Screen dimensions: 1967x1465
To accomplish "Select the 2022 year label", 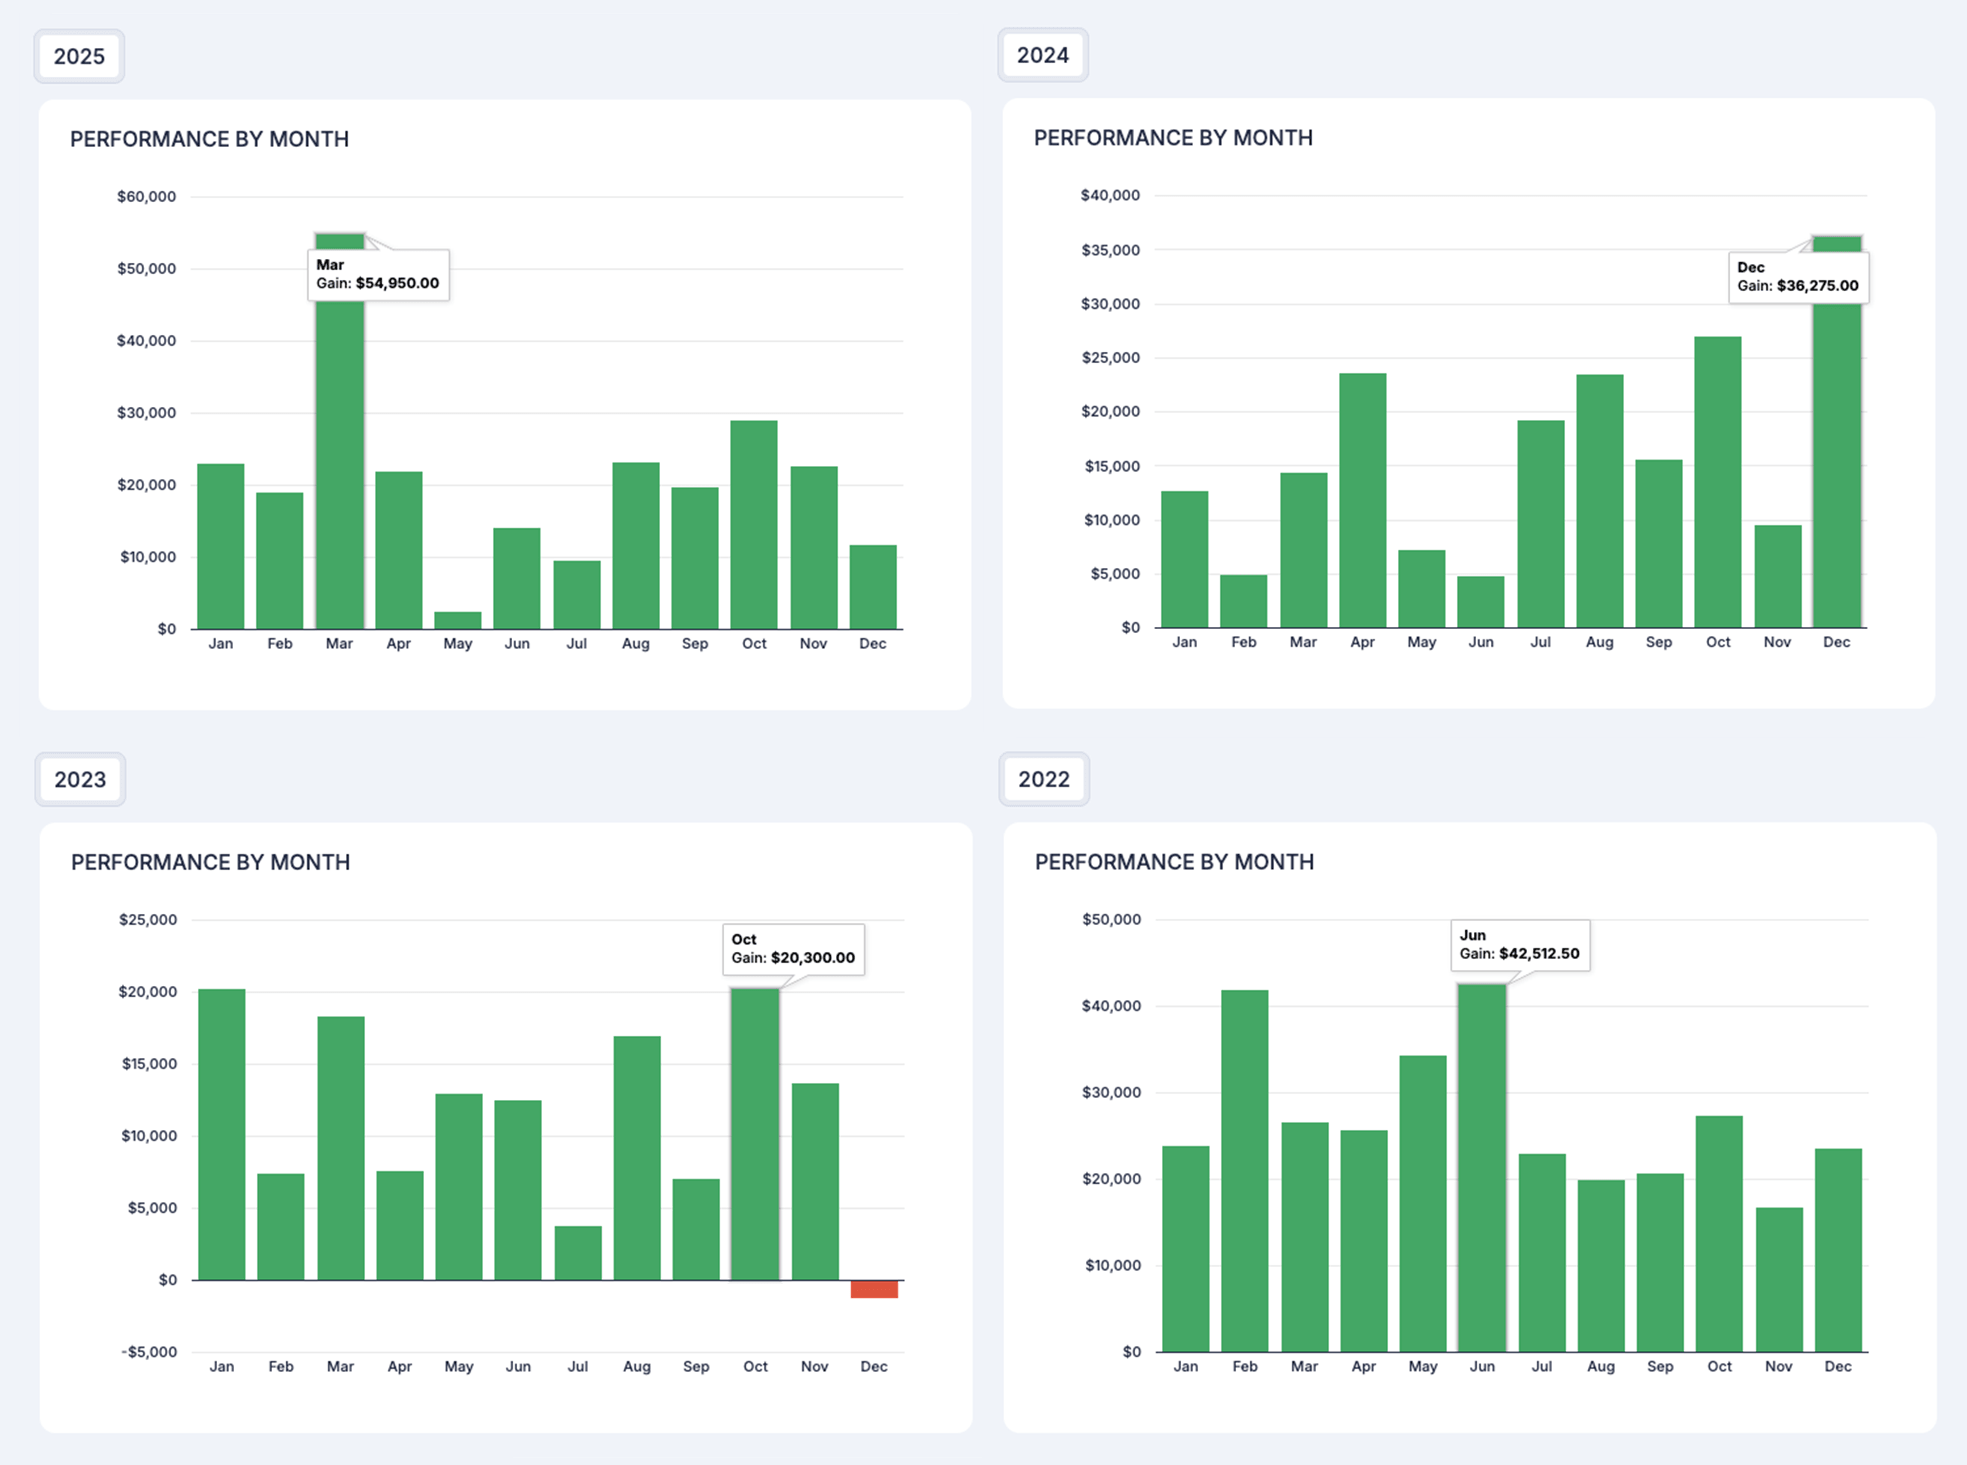I will coord(1043,779).
